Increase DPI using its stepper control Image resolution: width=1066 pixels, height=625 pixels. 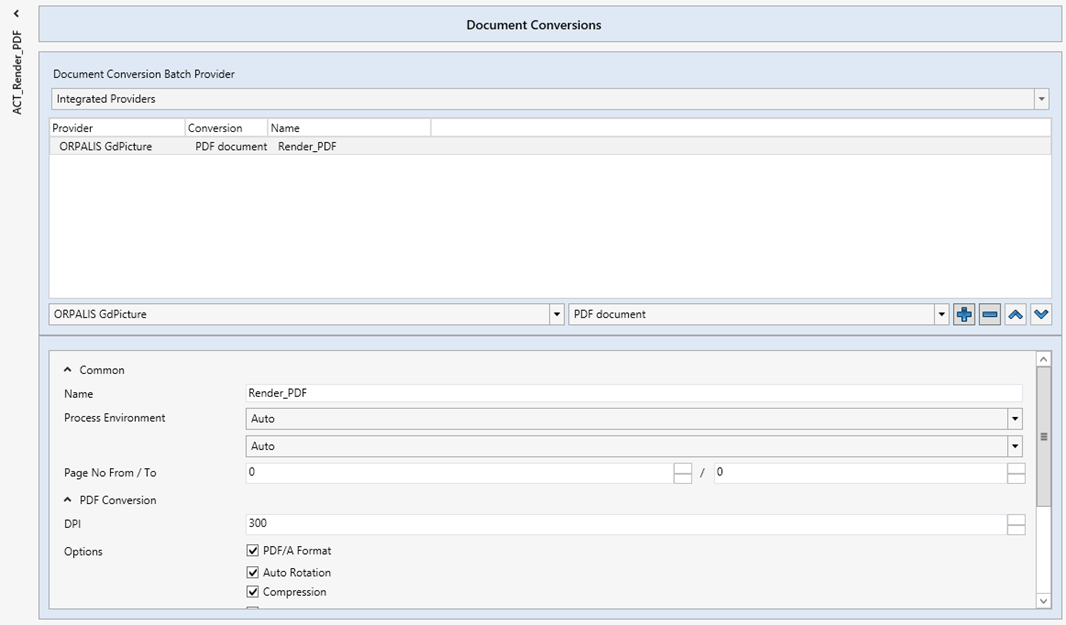(1016, 523)
